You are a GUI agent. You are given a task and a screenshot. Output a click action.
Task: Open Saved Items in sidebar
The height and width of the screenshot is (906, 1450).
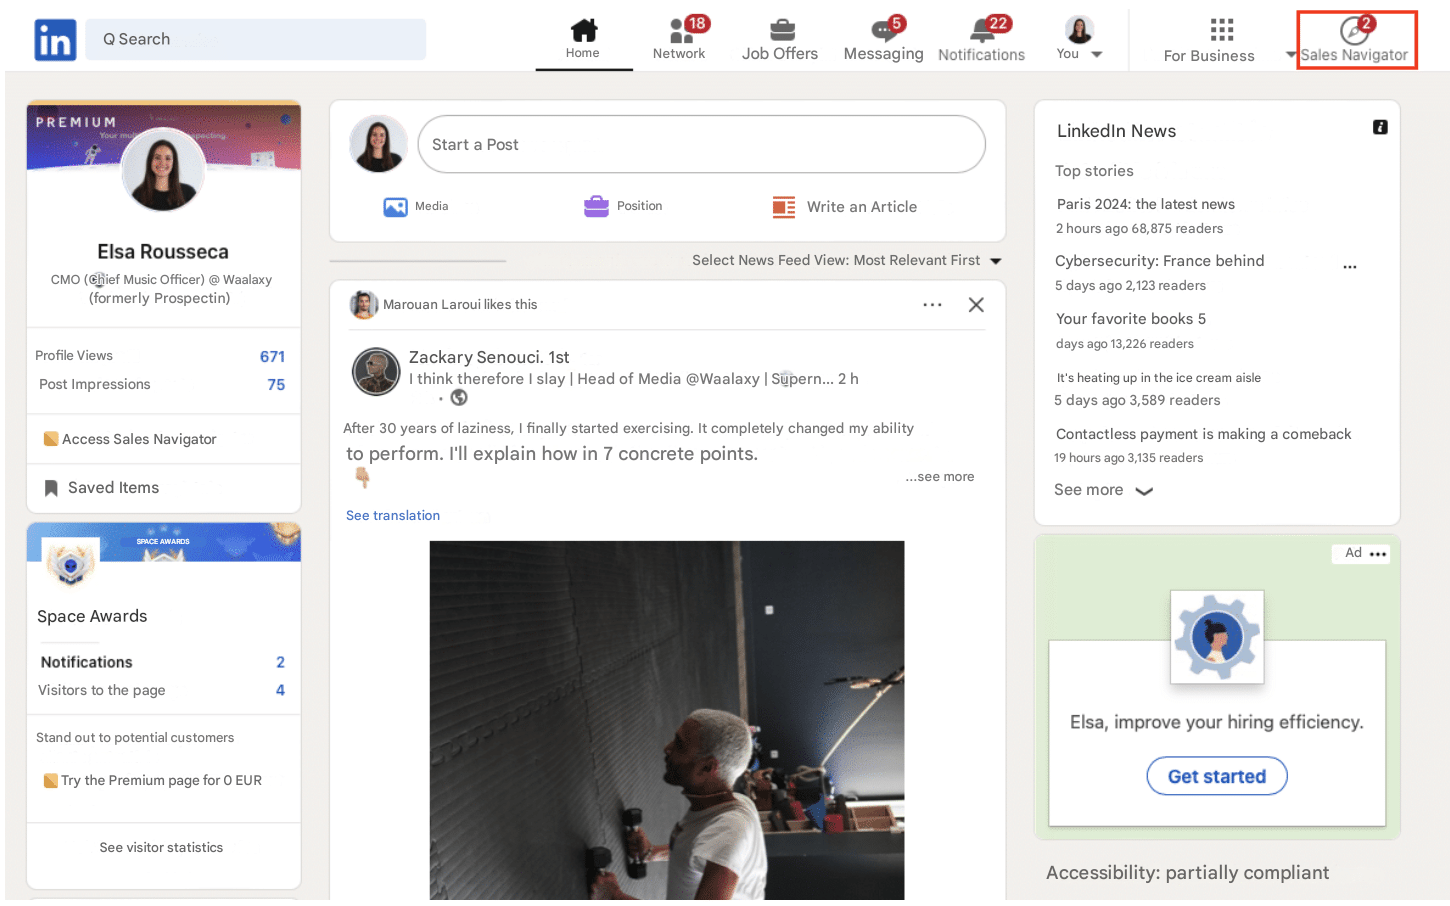(x=113, y=488)
